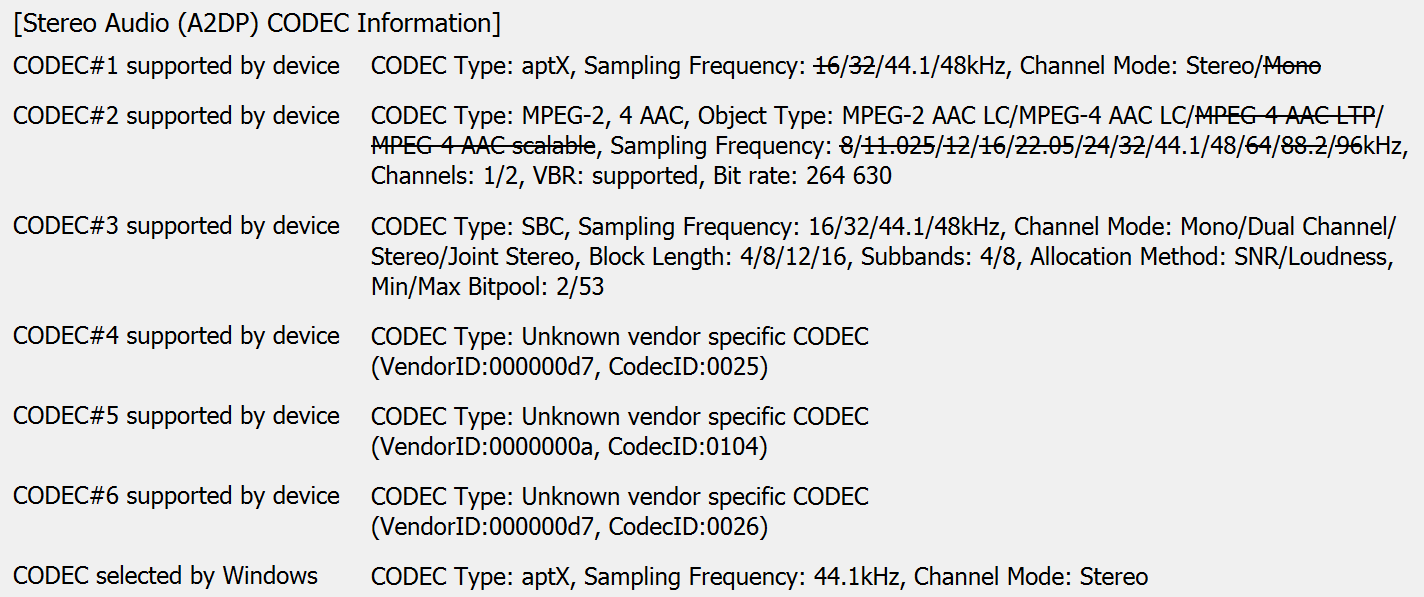Select the CODEC#5 supported by device label
This screenshot has height=597, width=1424.
click(x=176, y=416)
